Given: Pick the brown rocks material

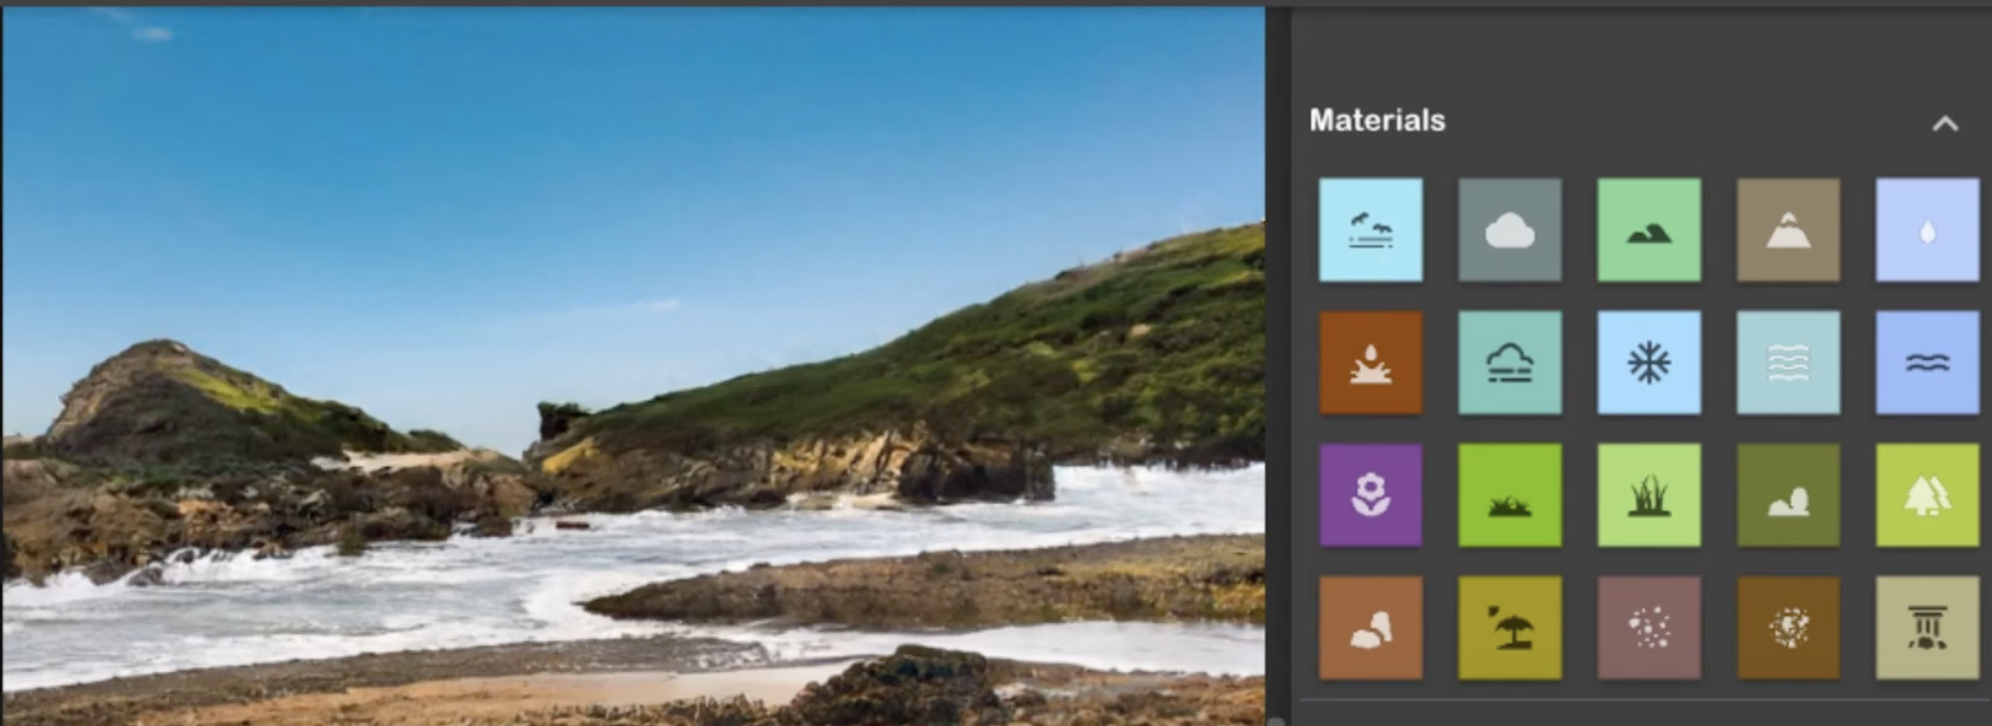Looking at the screenshot, I should (x=1370, y=628).
